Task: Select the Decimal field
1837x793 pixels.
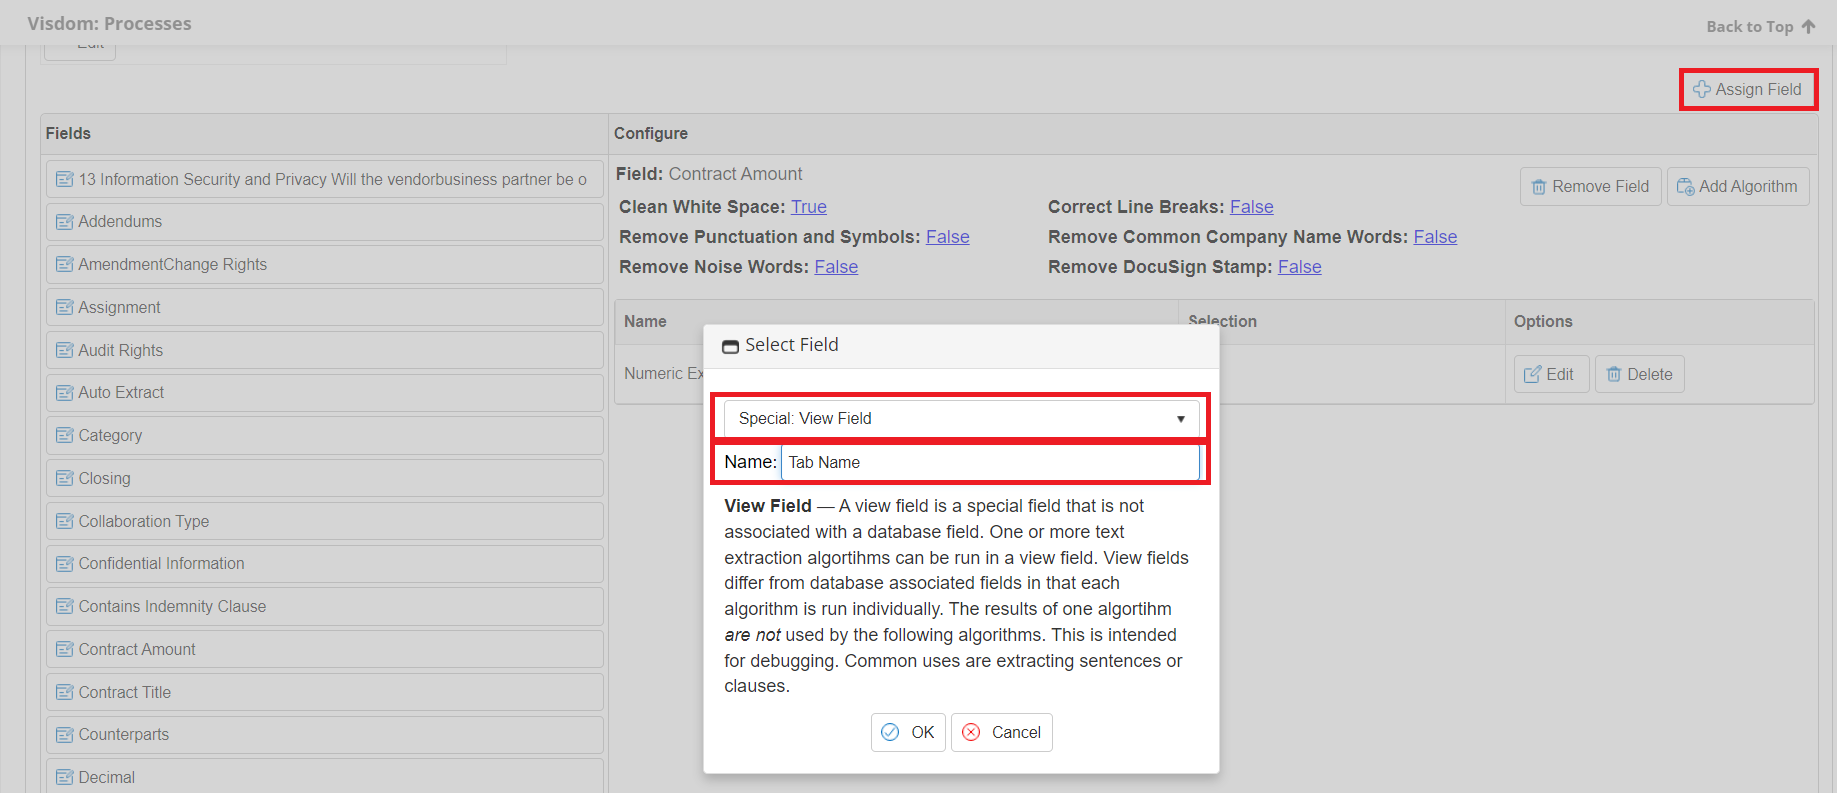Action: click(324, 776)
